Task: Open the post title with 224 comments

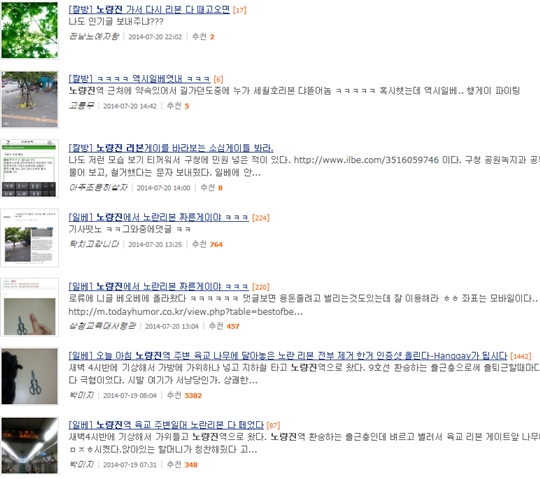Action: pos(158,217)
